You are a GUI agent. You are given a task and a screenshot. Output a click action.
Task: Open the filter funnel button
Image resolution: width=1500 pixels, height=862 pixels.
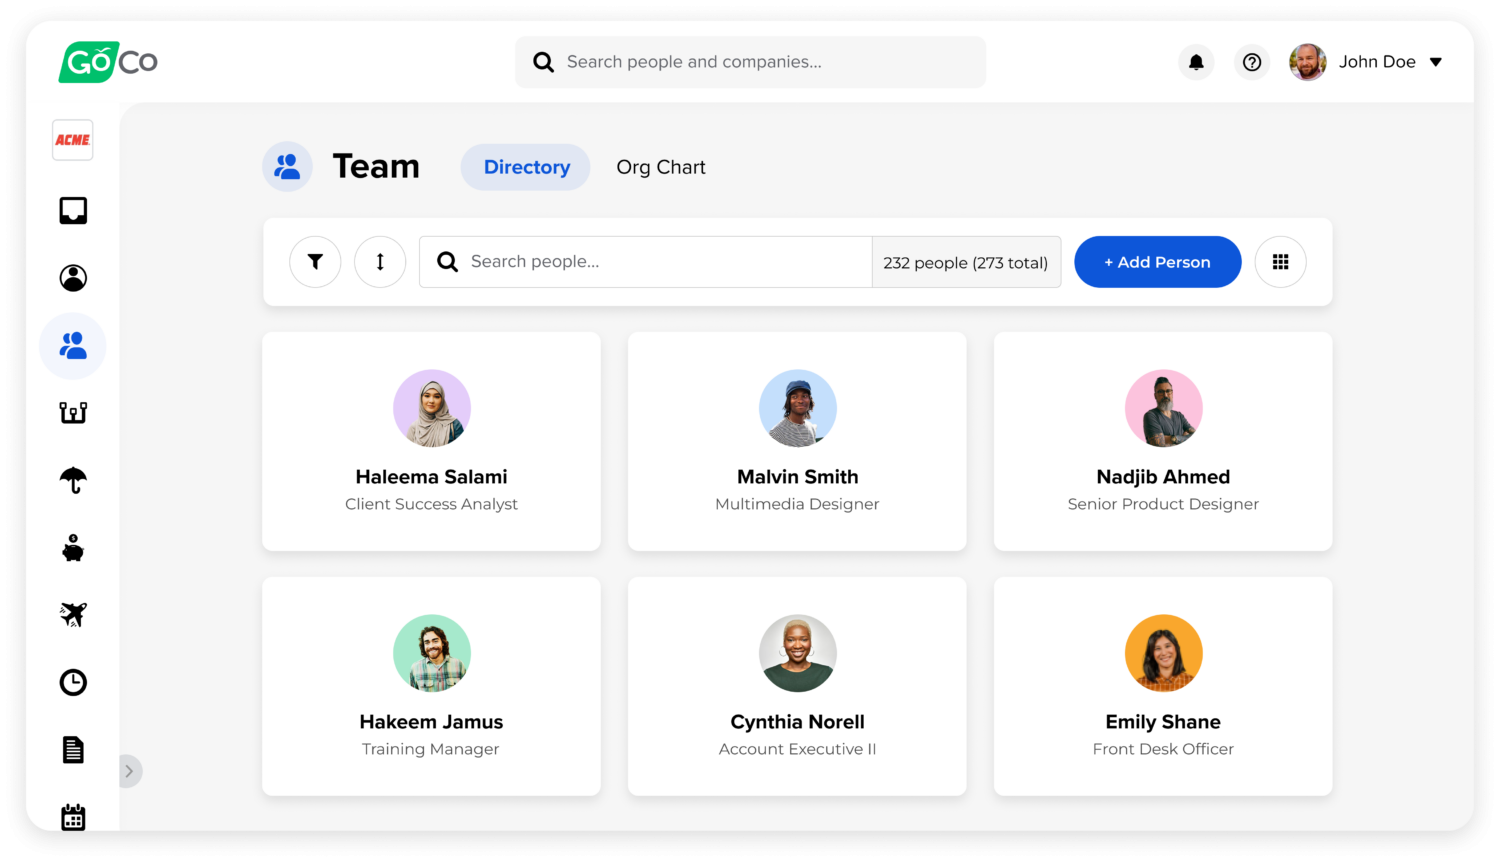[x=315, y=262]
